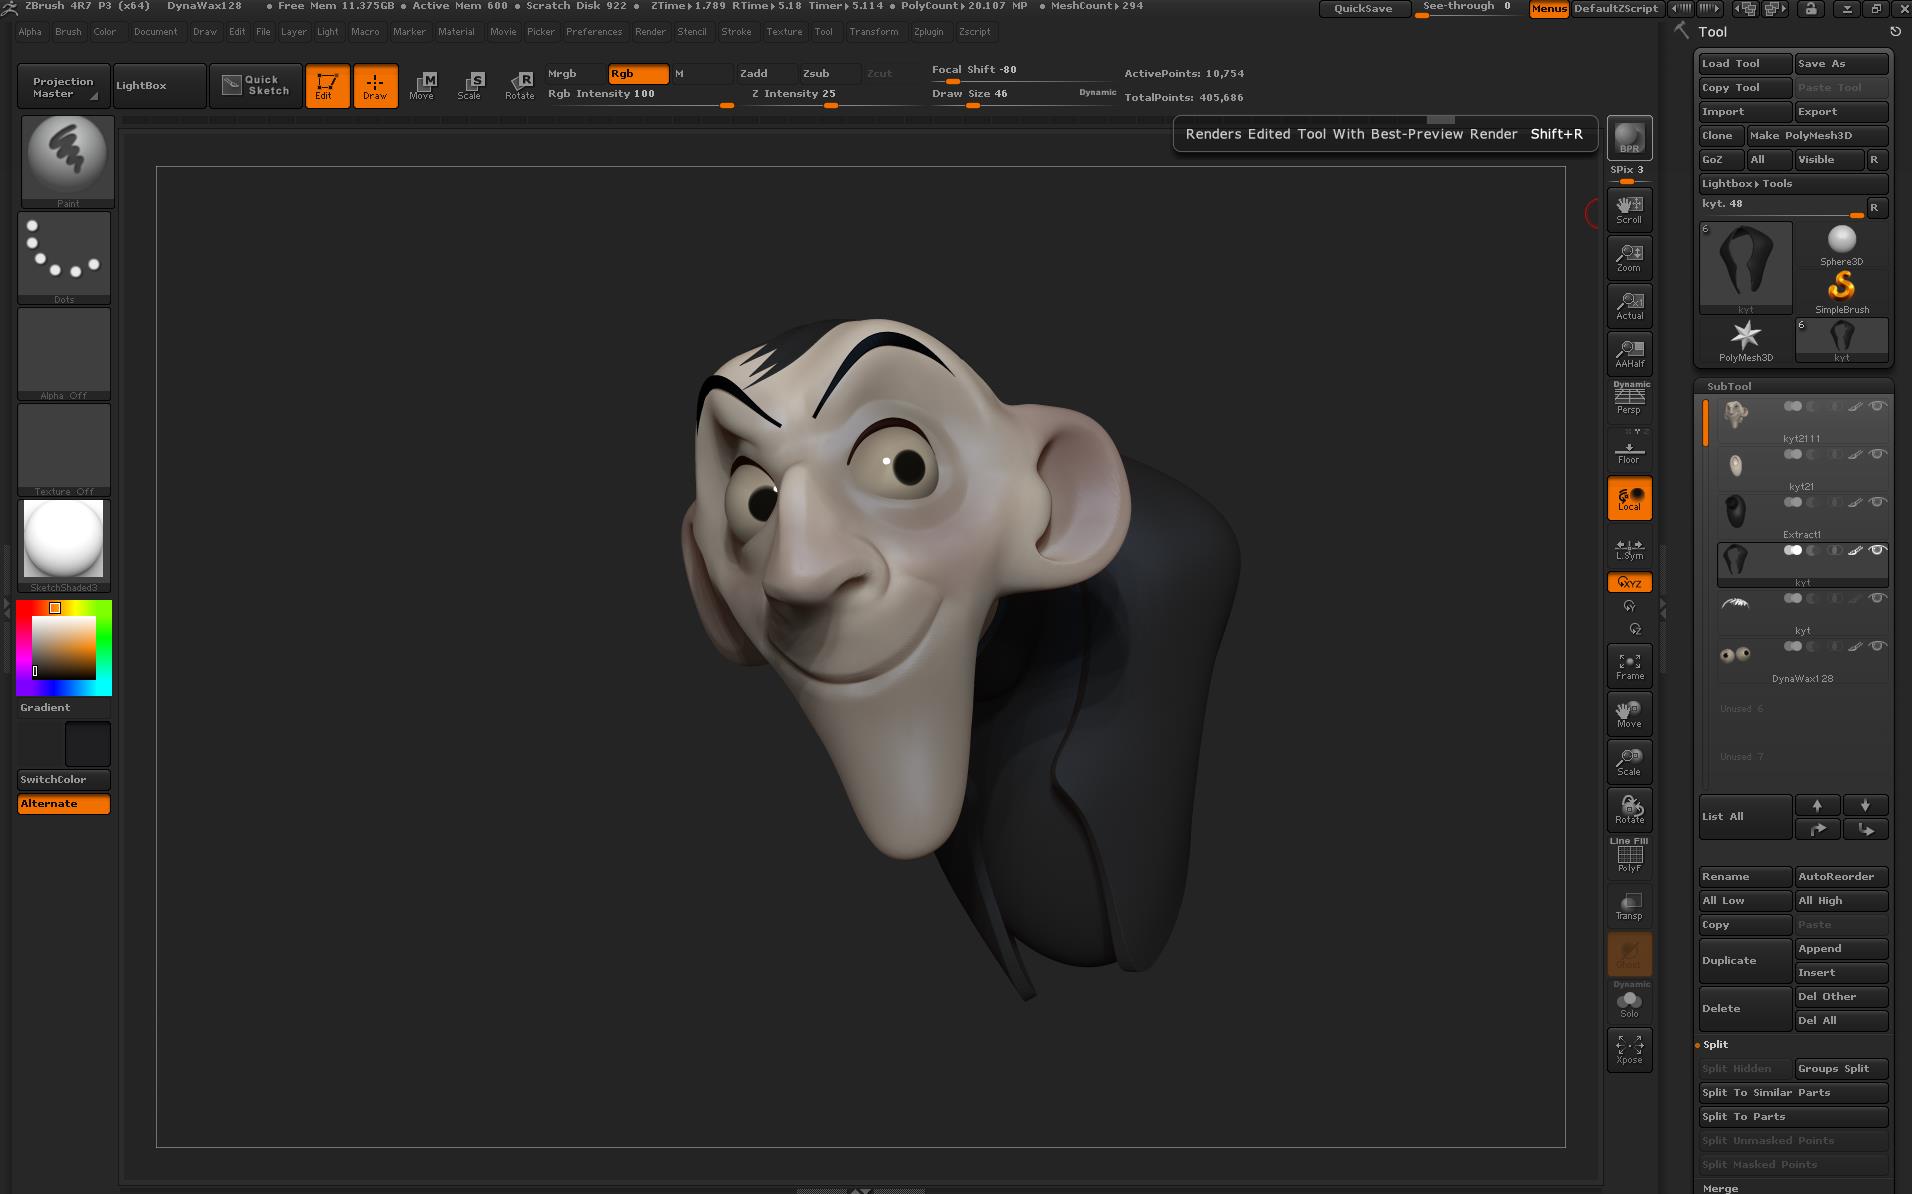Click the BPR render icon
The image size is (1912, 1194).
pyautogui.click(x=1629, y=137)
